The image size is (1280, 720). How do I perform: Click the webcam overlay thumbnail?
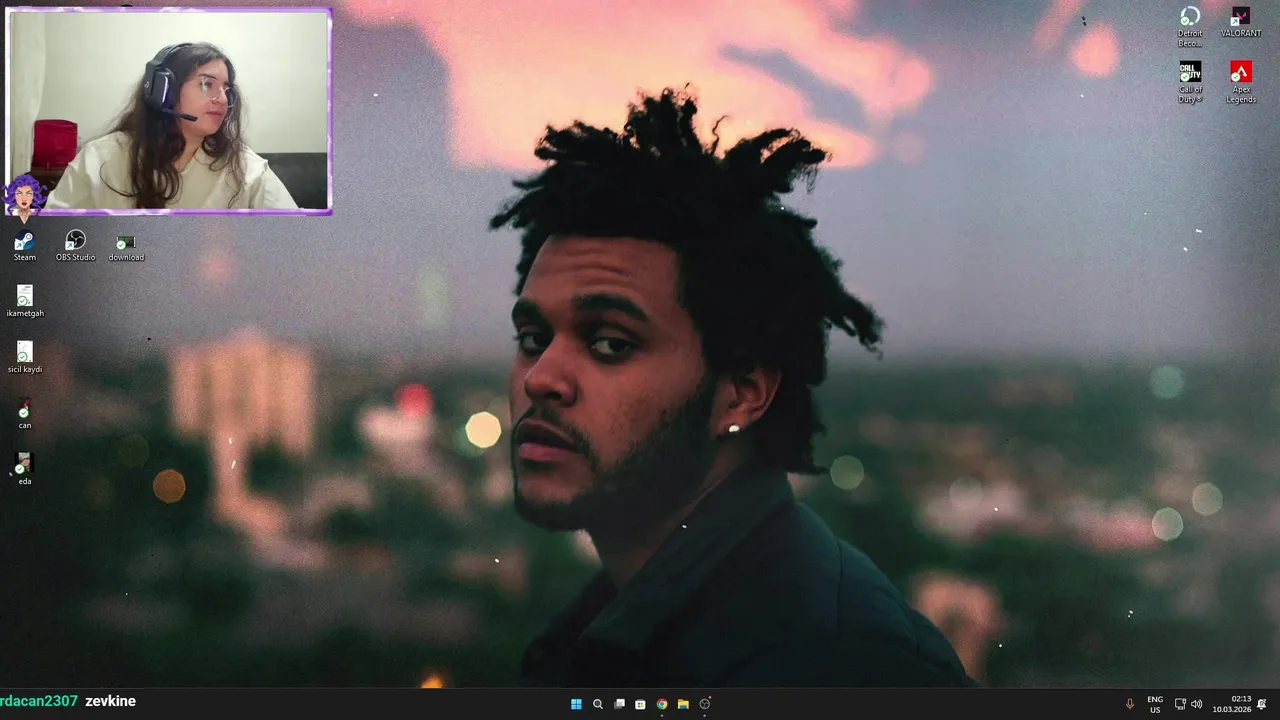tap(169, 111)
